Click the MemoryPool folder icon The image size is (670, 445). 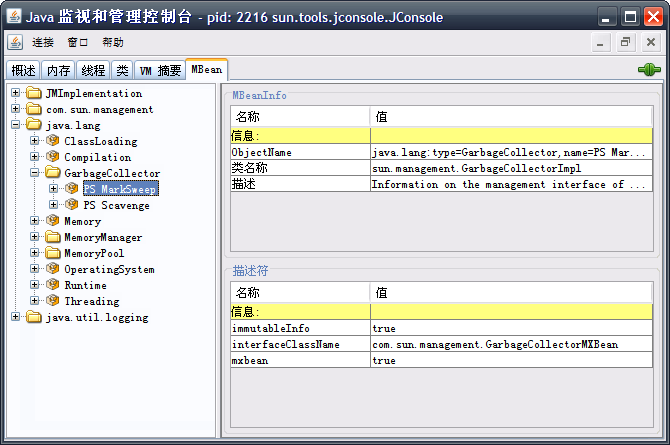coord(53,253)
